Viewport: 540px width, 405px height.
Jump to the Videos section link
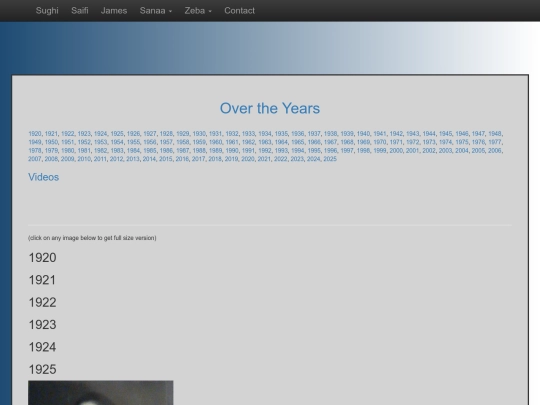43,177
